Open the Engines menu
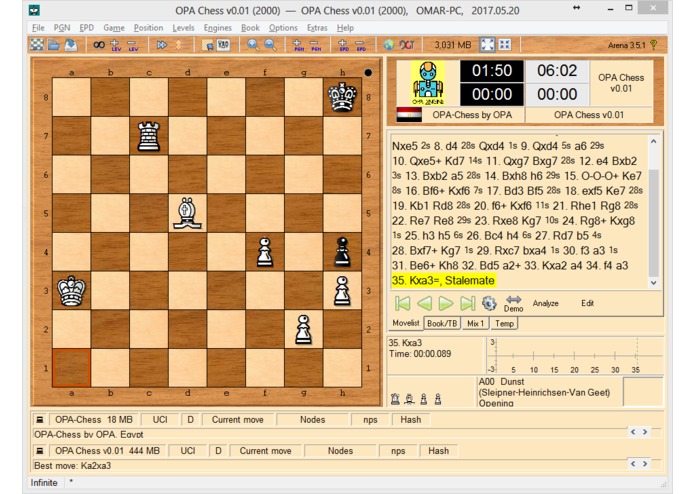This screenshot has height=494, width=695. (x=218, y=27)
